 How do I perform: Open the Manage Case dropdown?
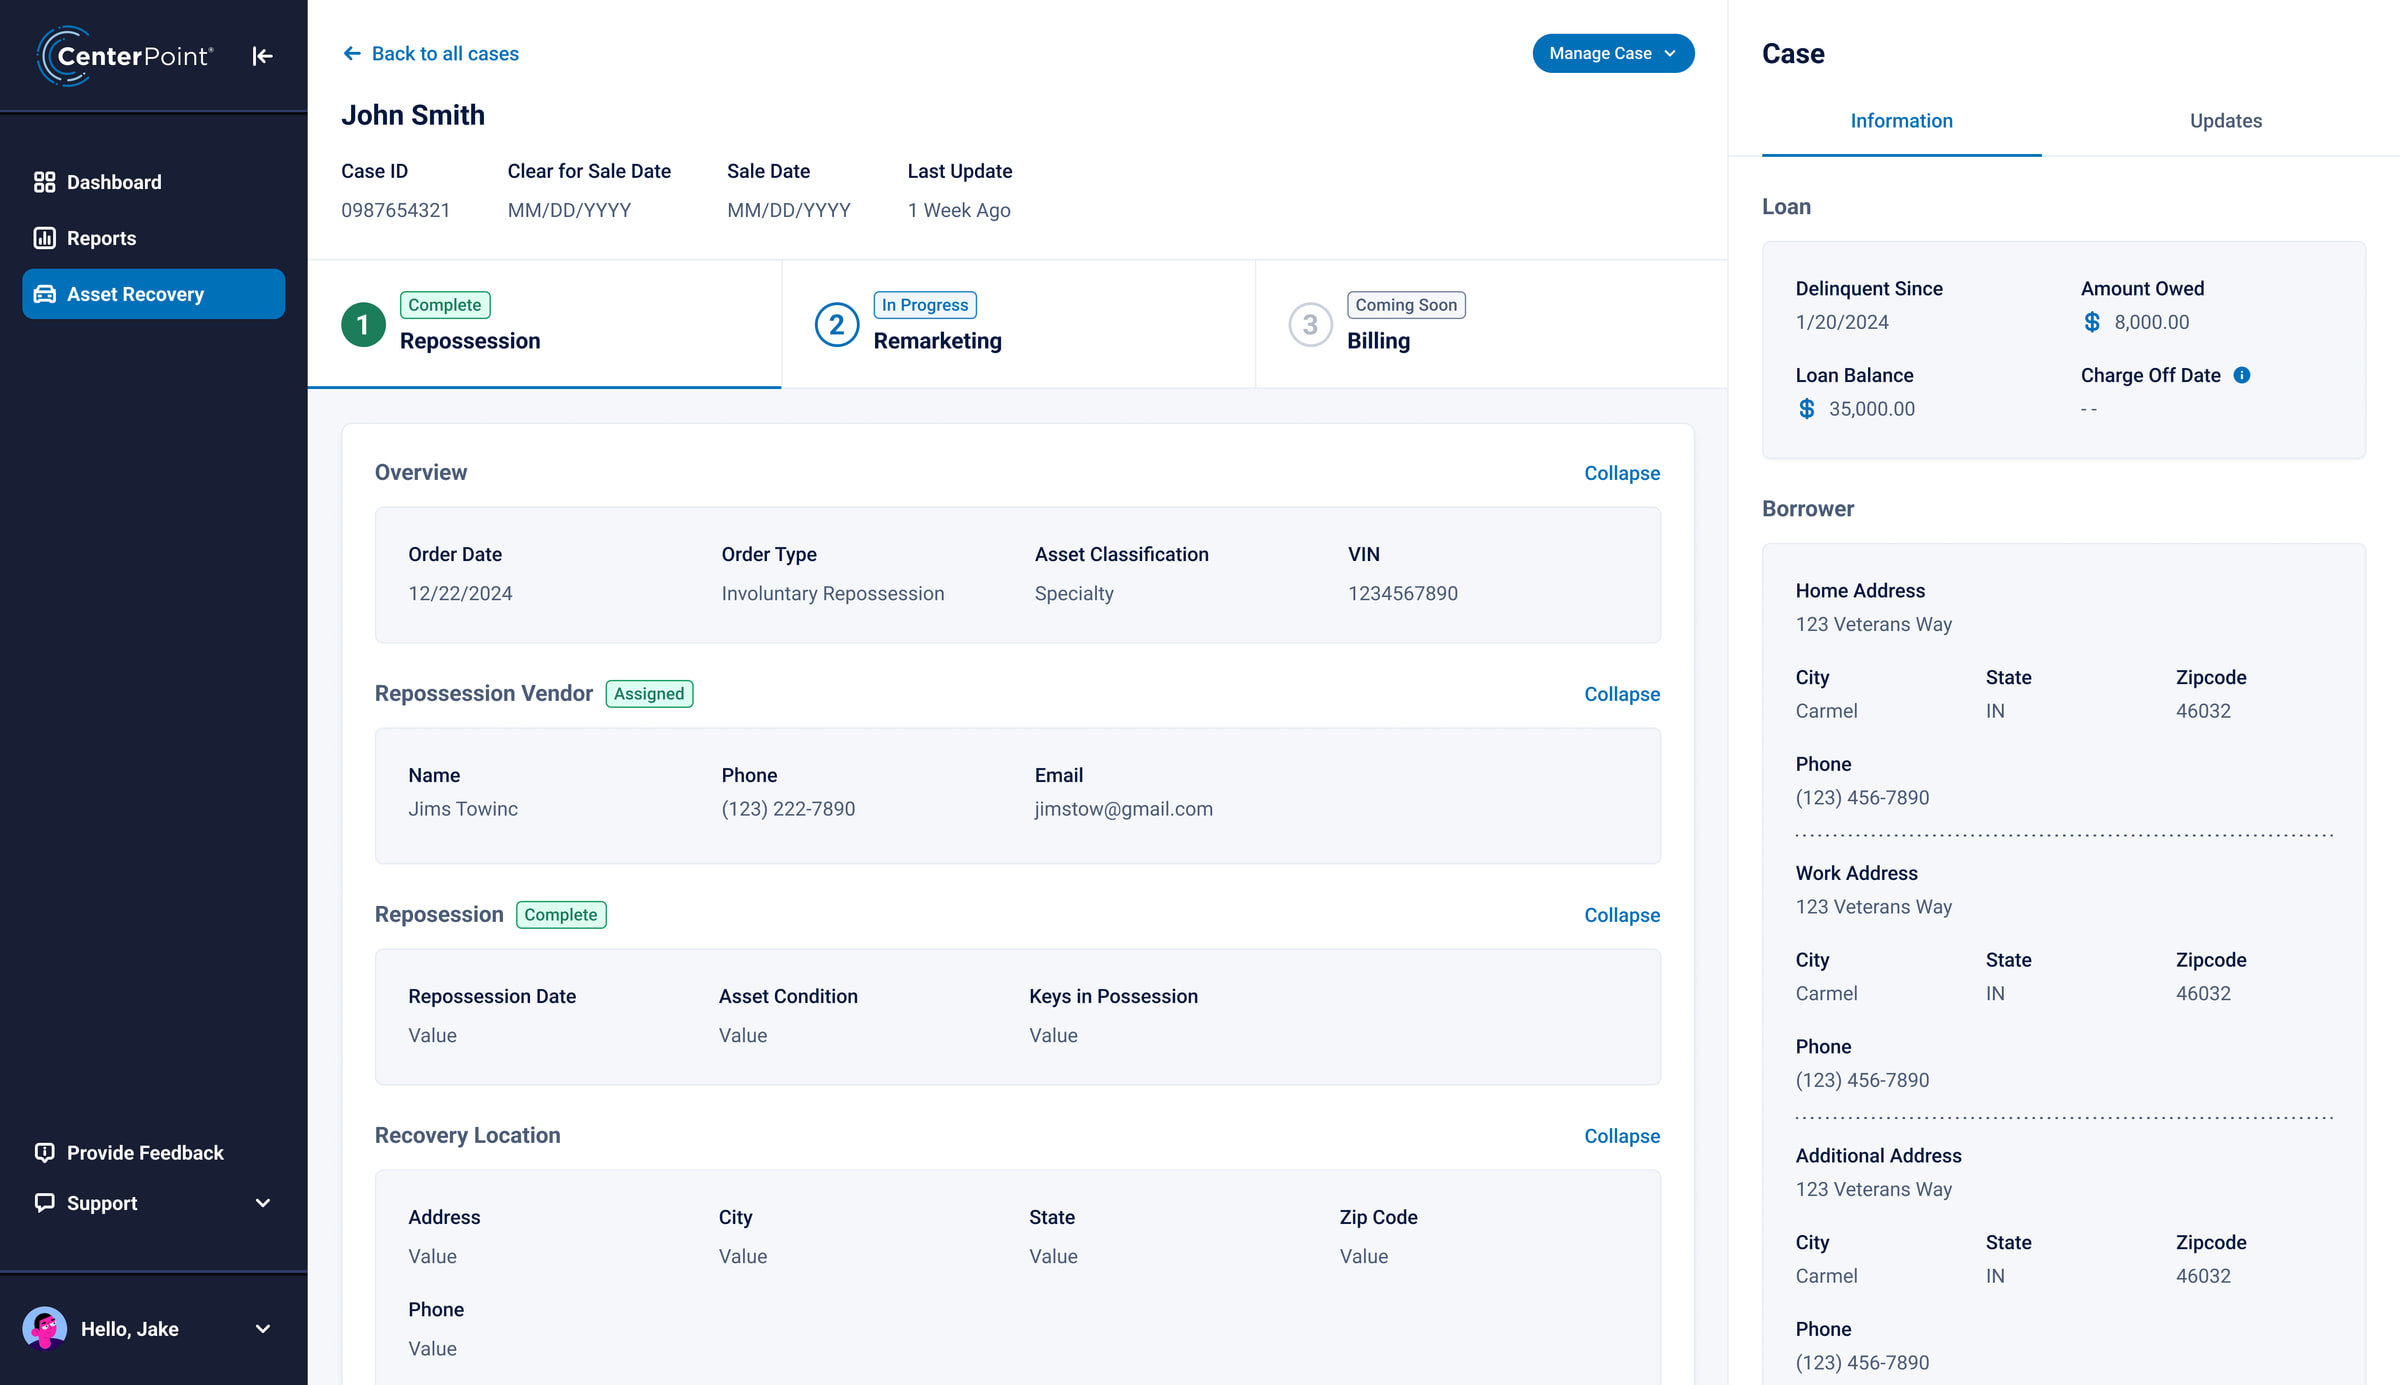point(1613,53)
